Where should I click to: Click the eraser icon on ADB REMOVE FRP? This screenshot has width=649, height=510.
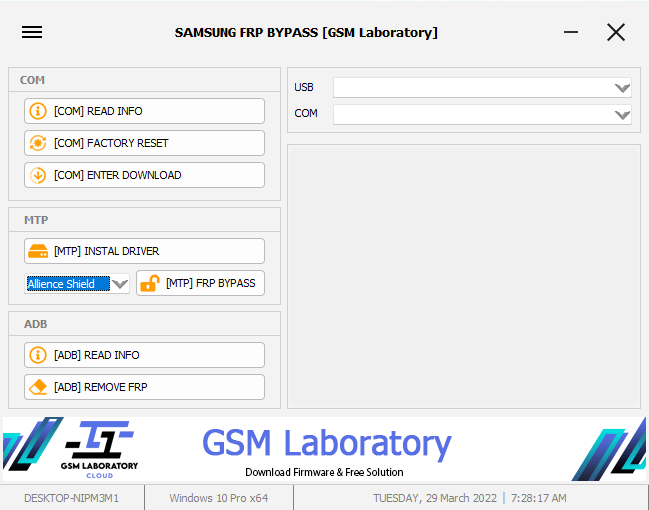tap(38, 387)
